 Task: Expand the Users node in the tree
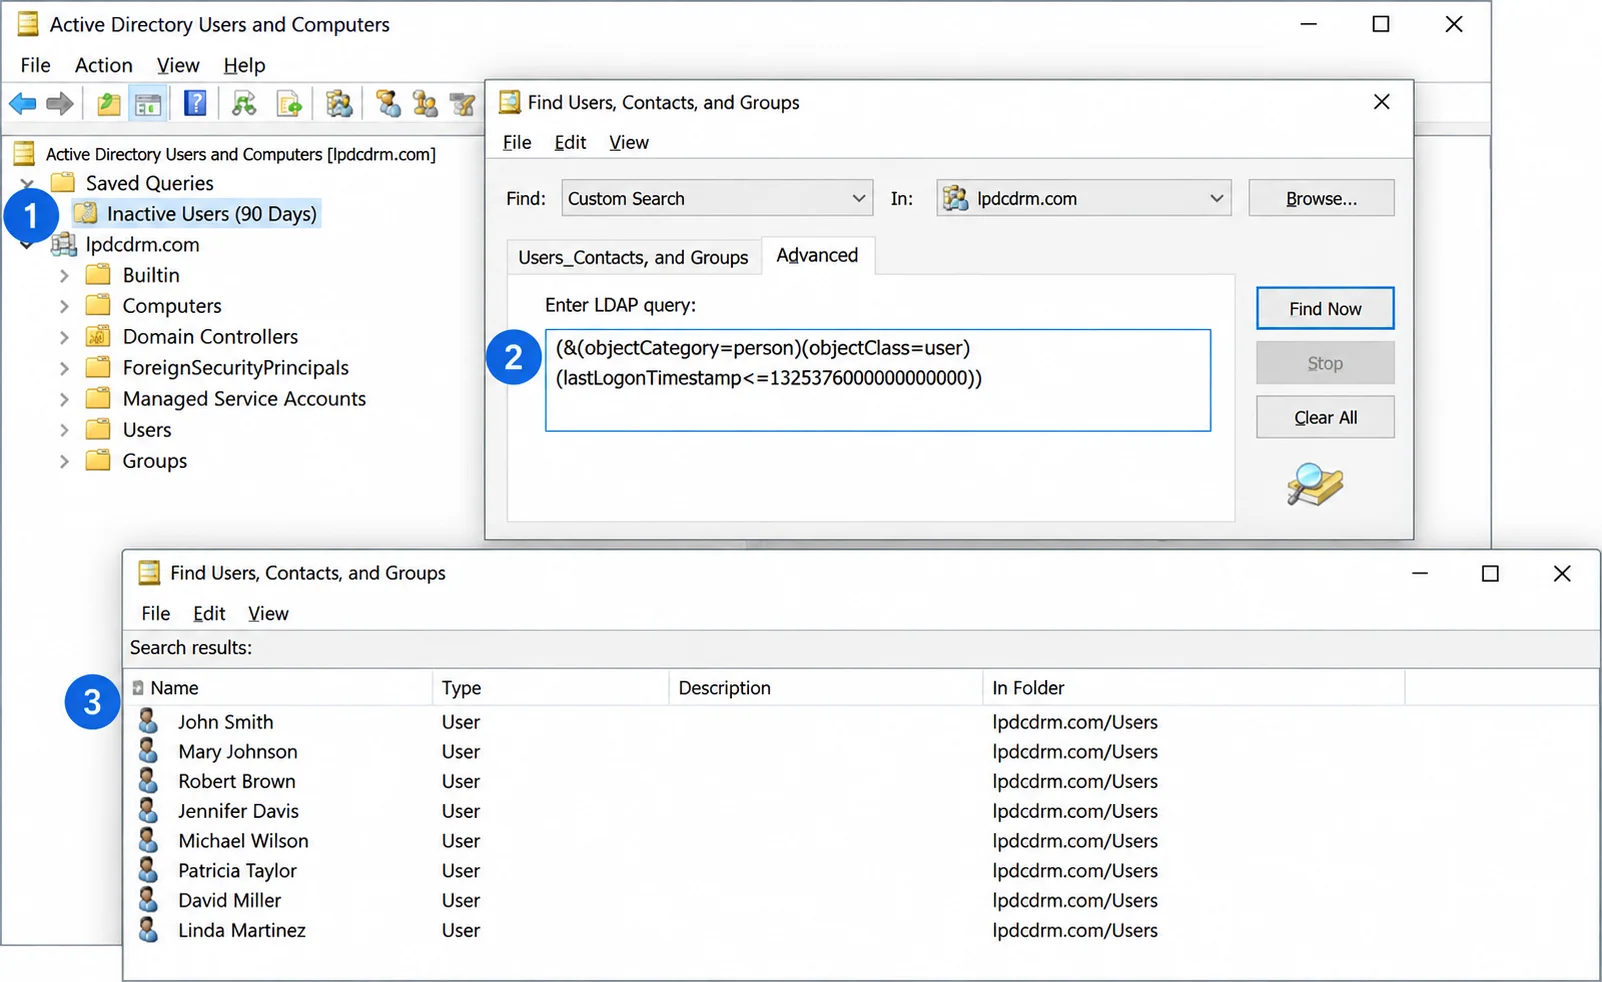tap(64, 430)
